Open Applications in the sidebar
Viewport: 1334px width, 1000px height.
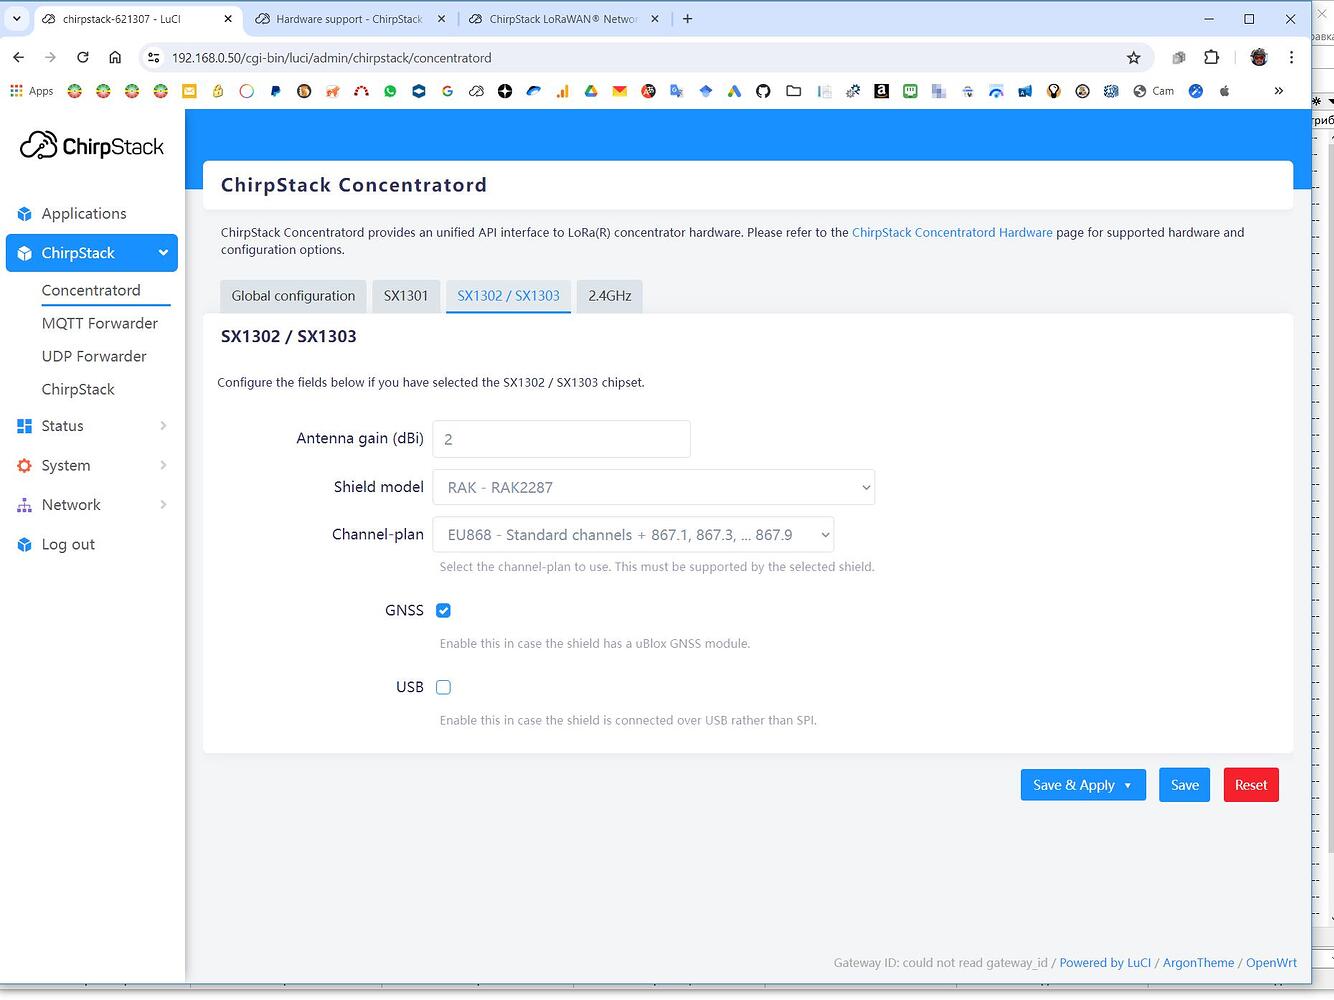click(x=84, y=214)
